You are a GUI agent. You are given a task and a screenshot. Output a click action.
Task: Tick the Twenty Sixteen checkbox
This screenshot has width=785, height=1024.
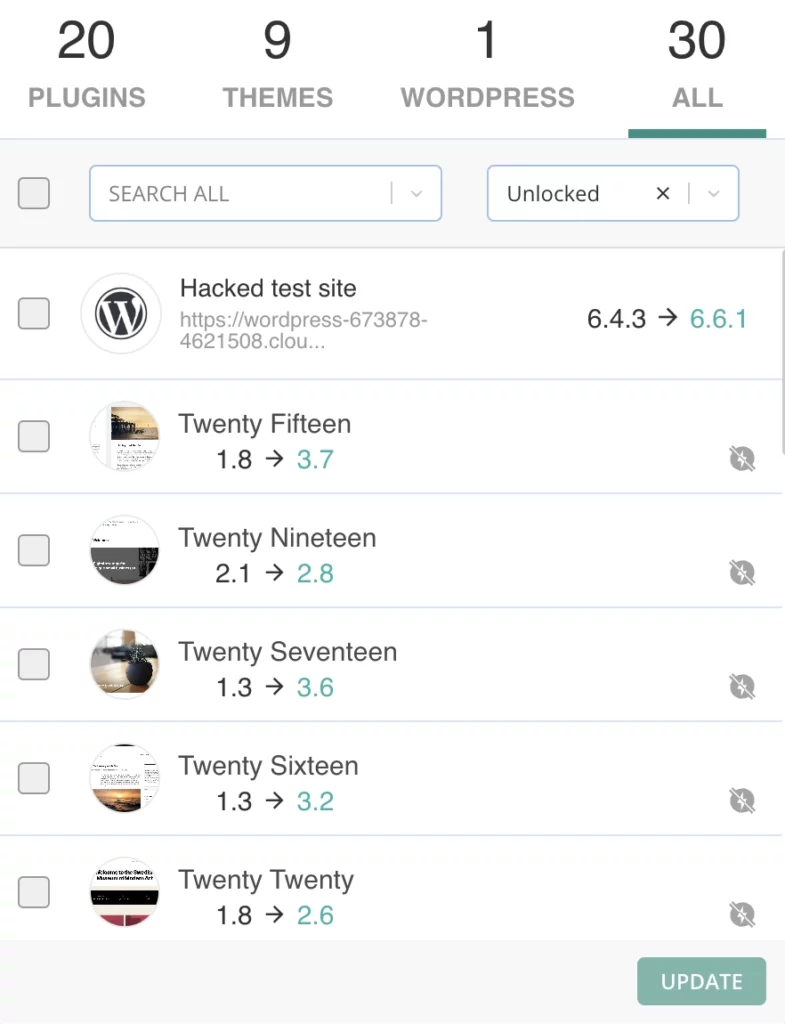[x=34, y=778]
